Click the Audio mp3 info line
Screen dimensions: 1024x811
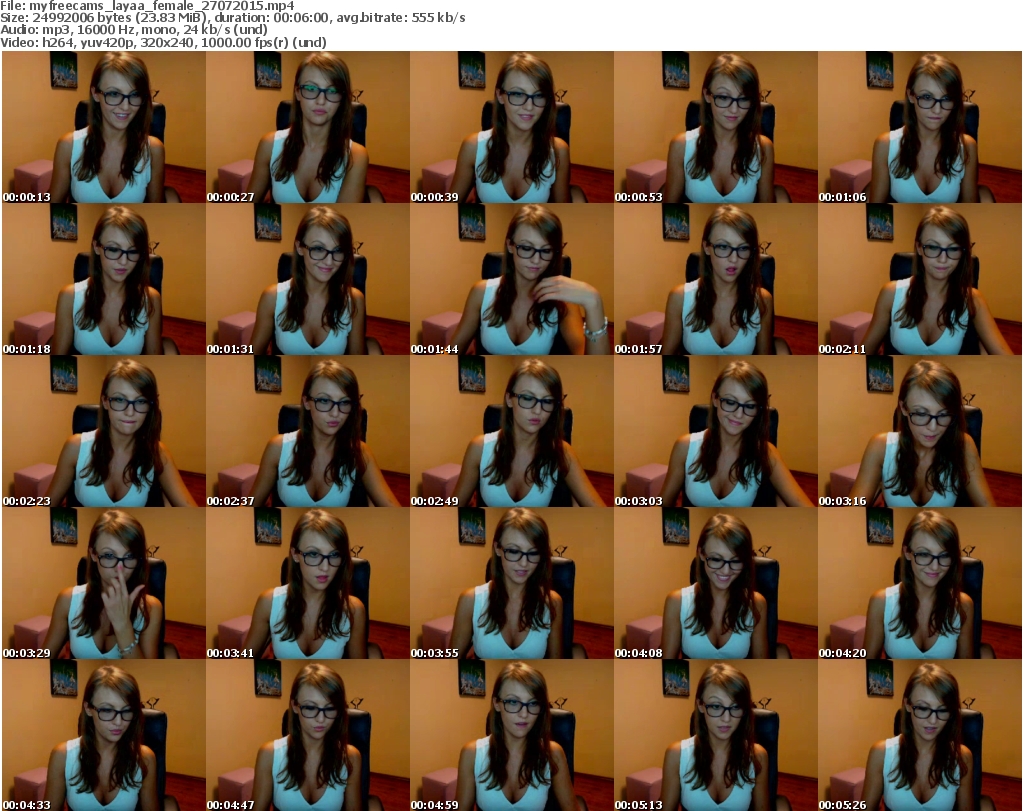point(134,30)
